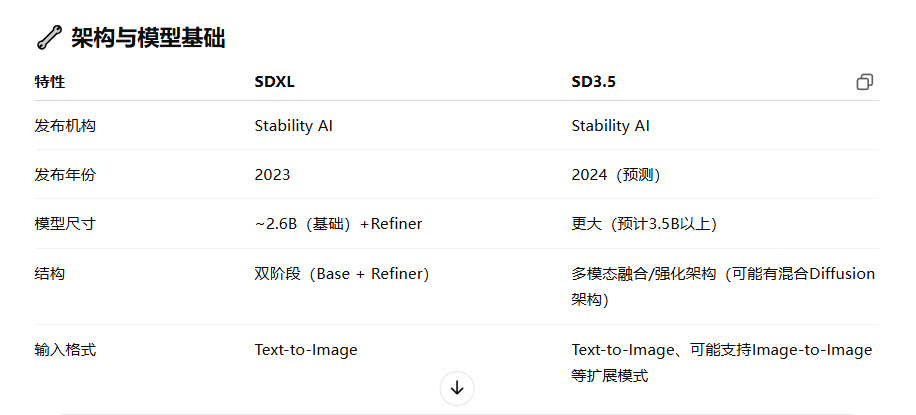Select the 特性 column header
The image size is (916, 415).
pyautogui.click(x=50, y=82)
